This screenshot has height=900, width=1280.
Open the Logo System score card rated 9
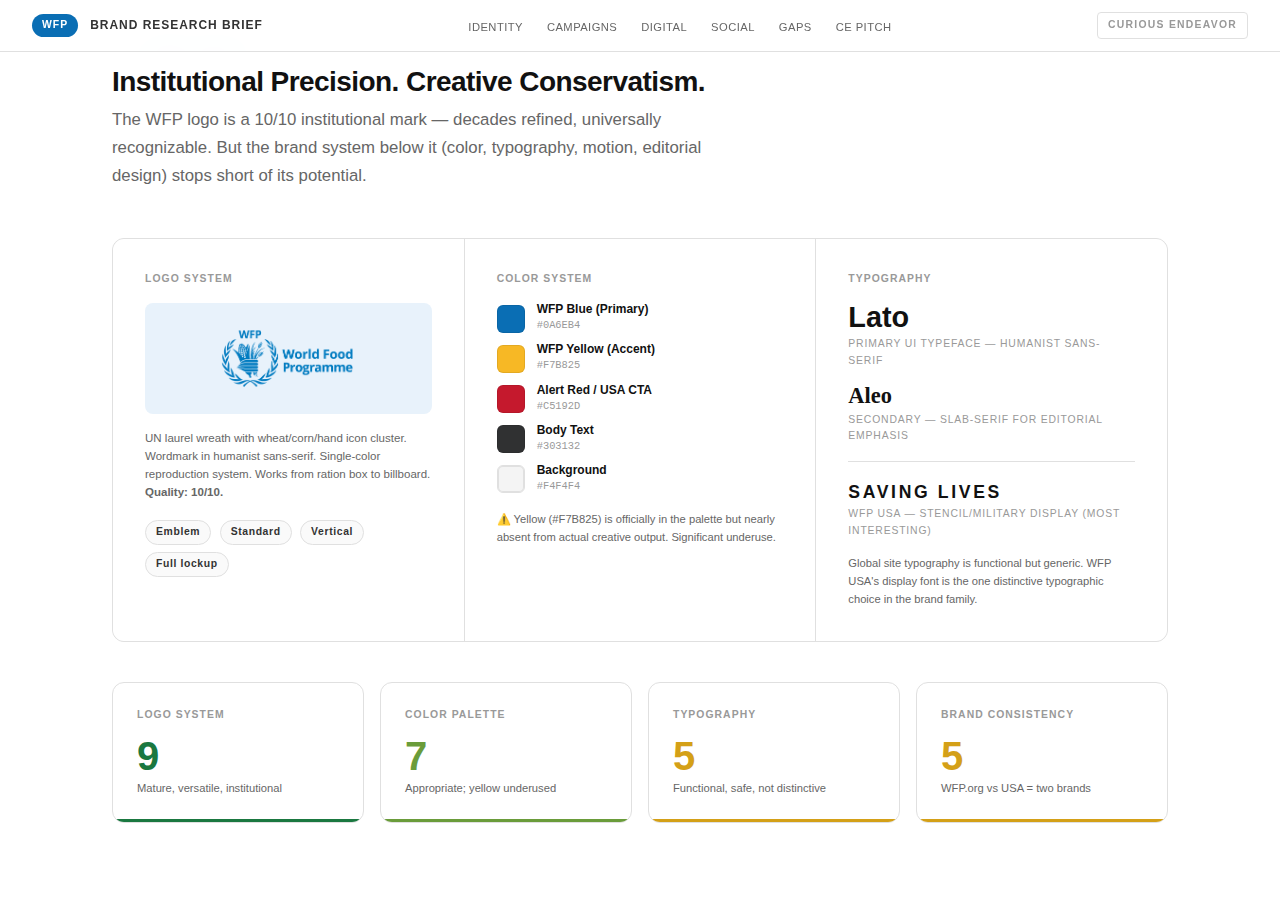coord(238,752)
